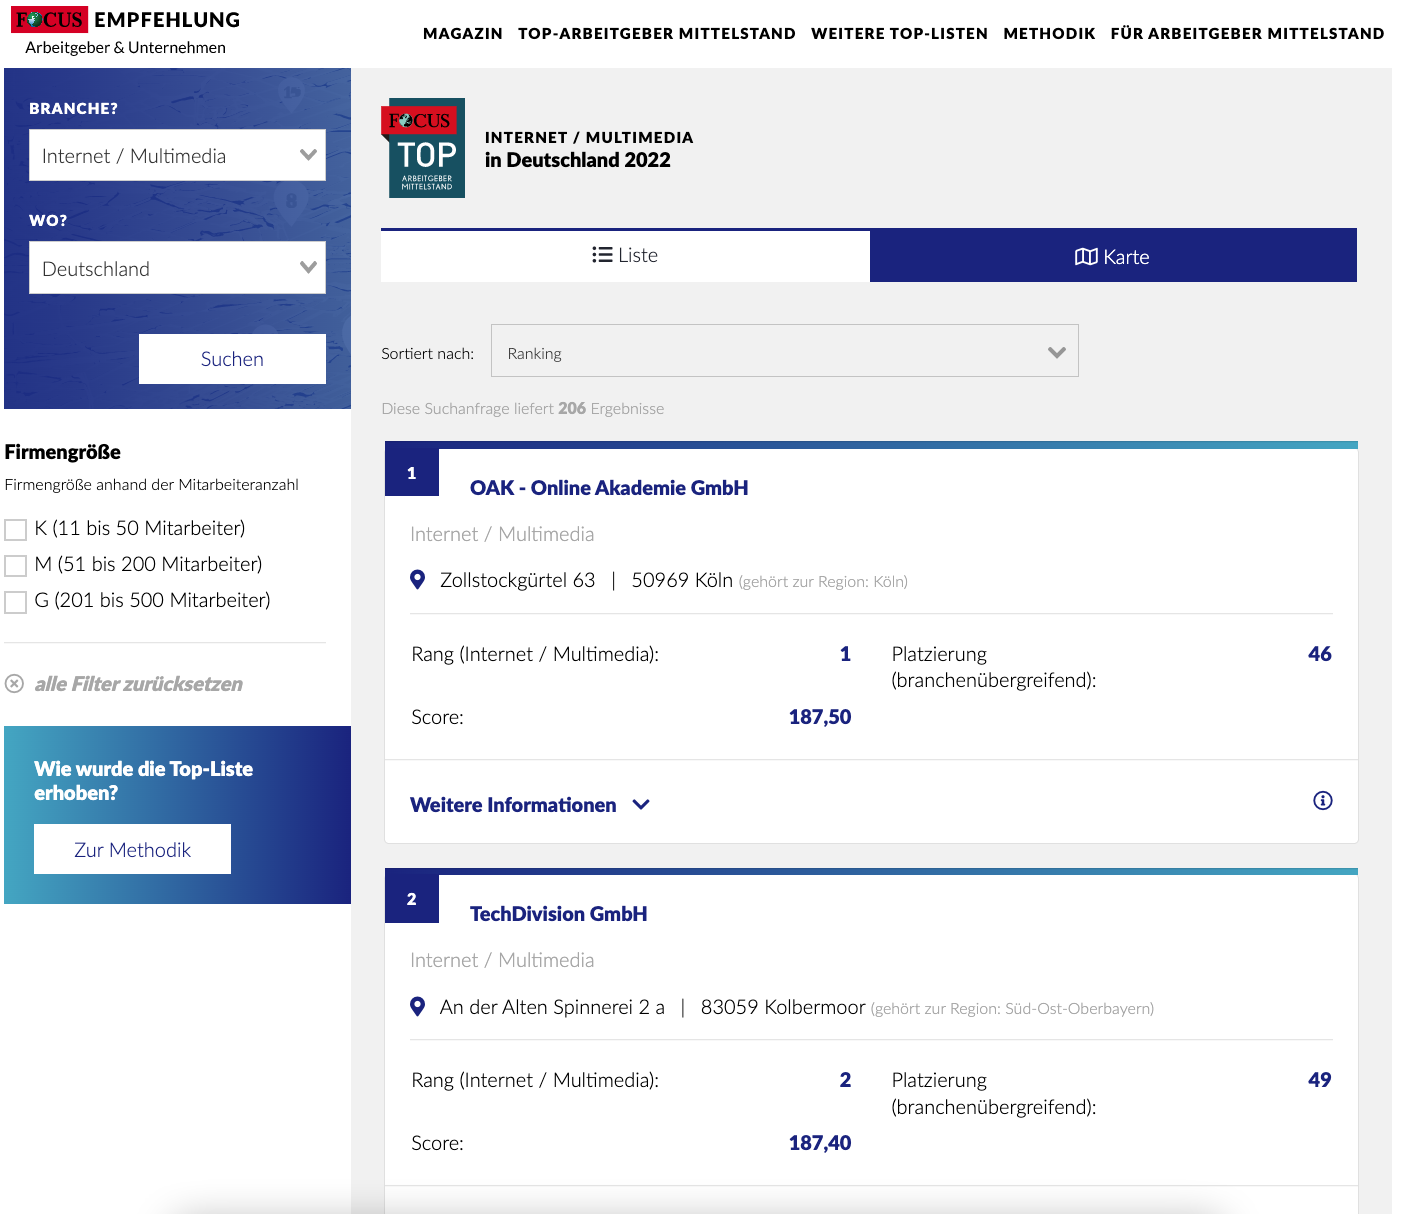Open Für Arbeitgeber Mittelstand menu item

pyautogui.click(x=1247, y=34)
